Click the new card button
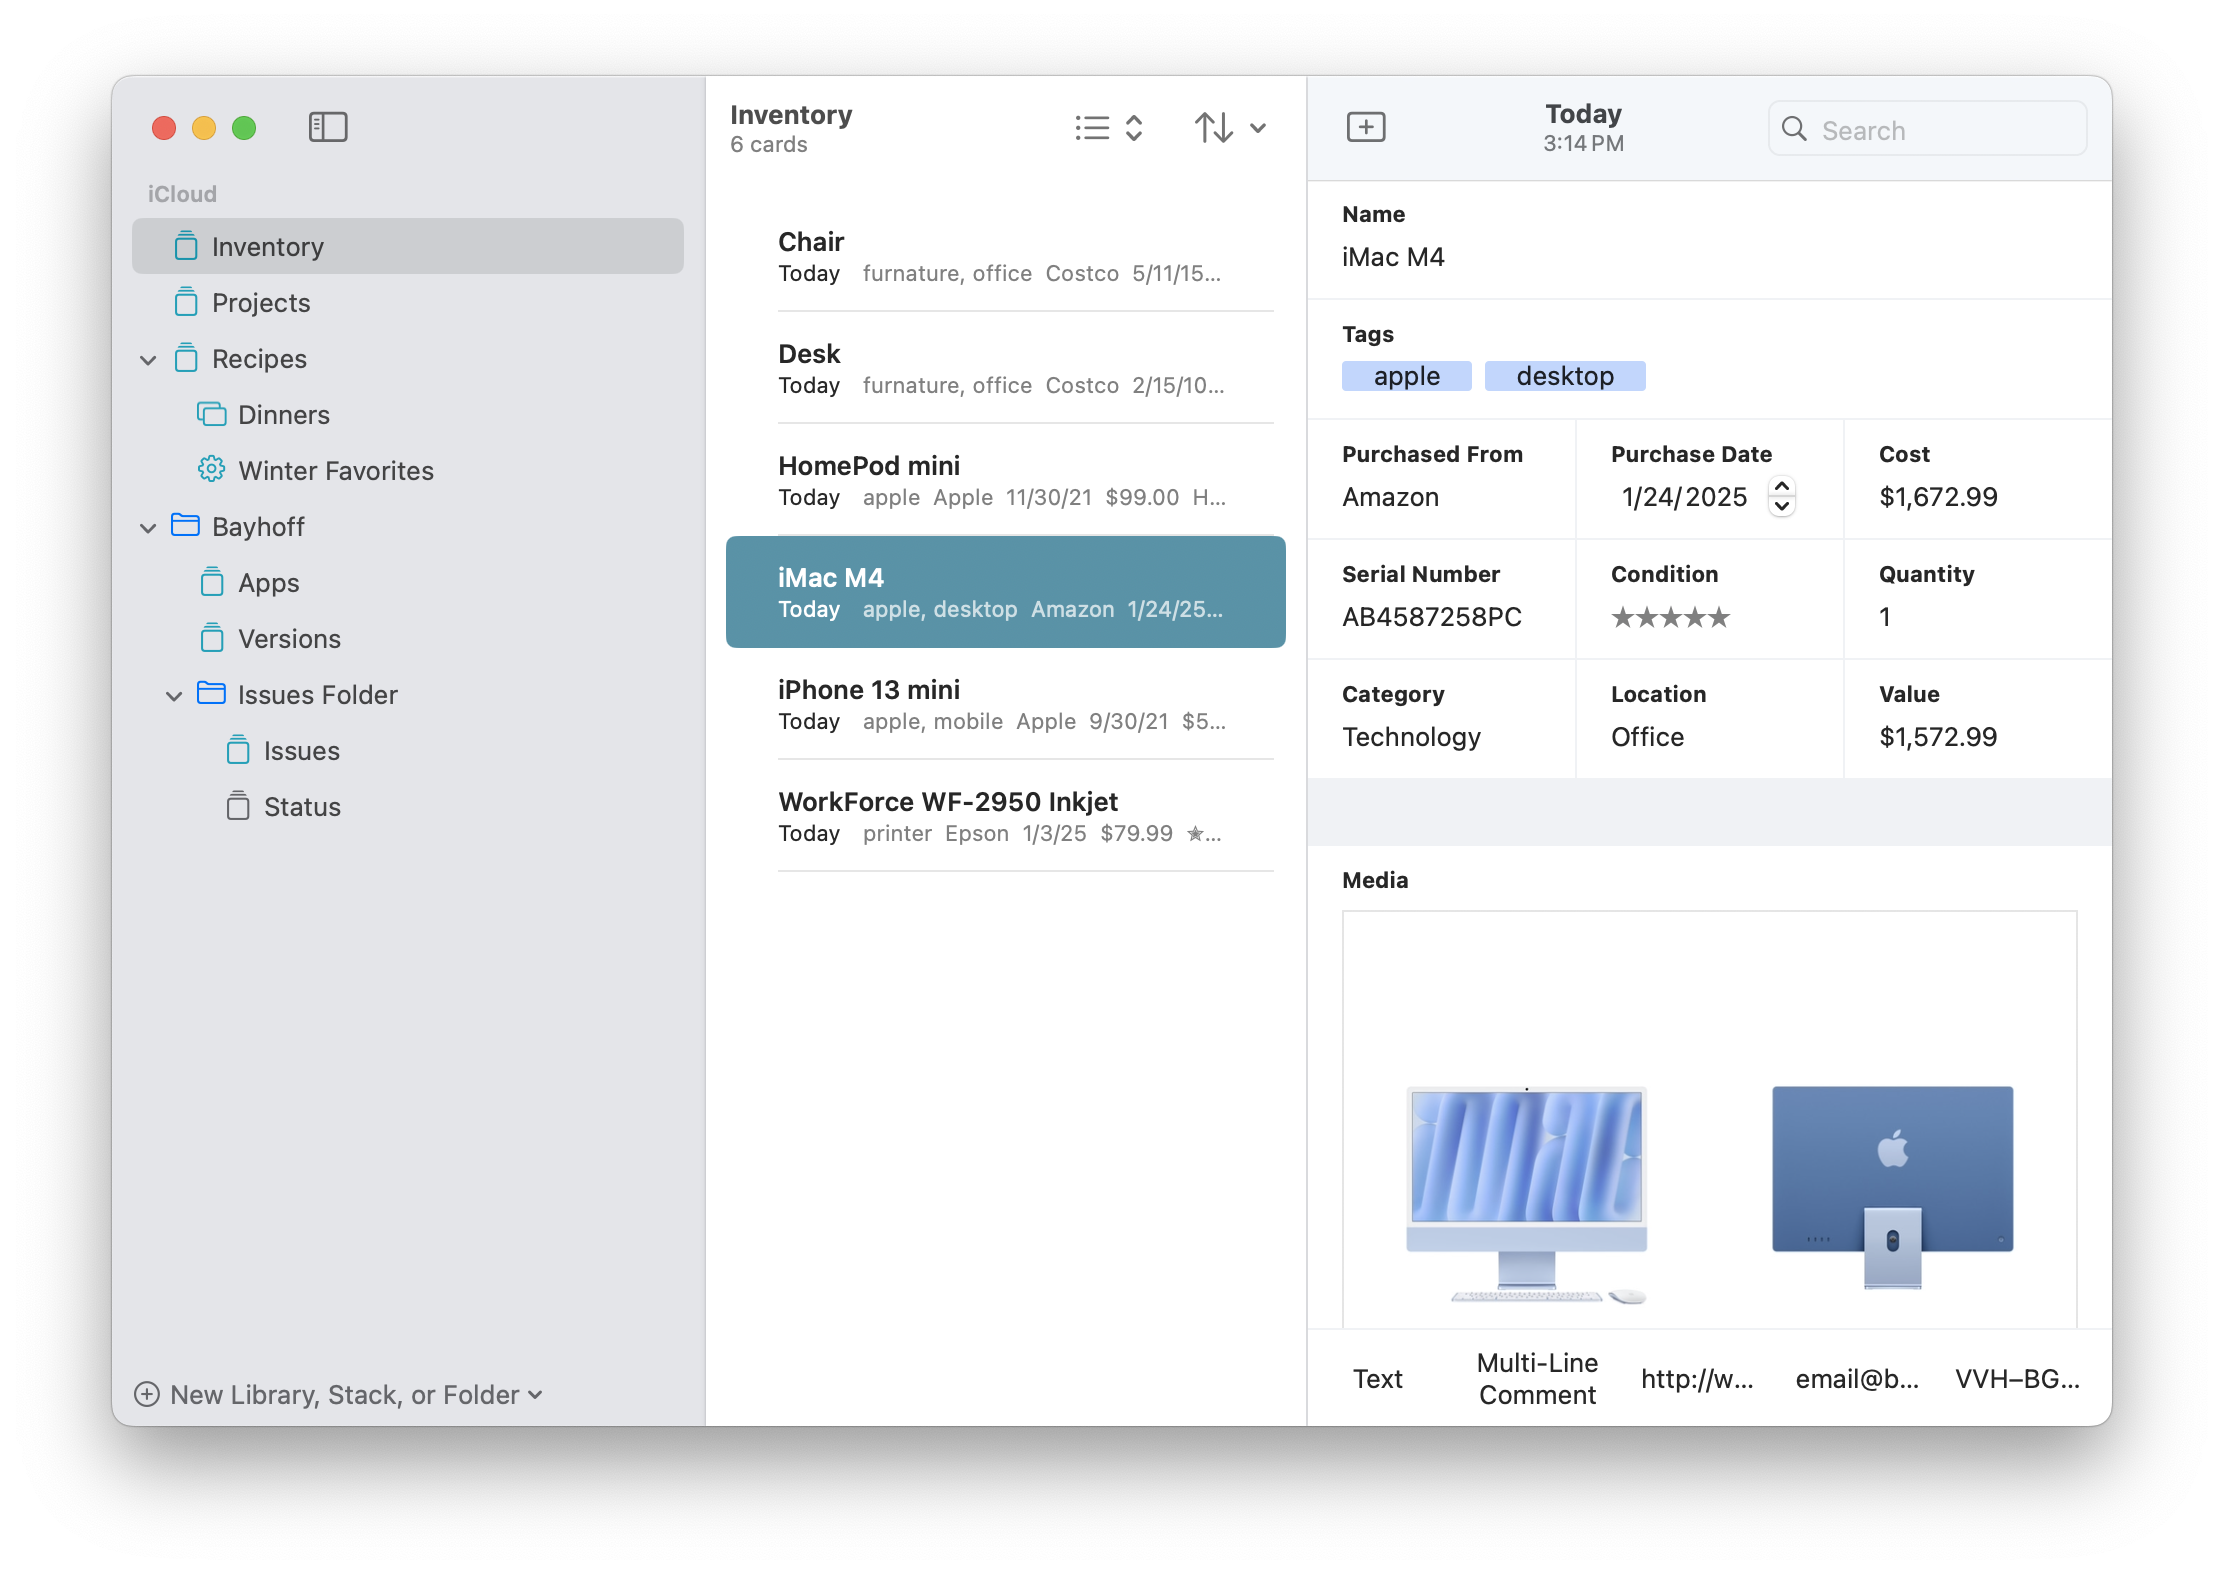Viewport: 2224px width, 1574px height. (x=1366, y=128)
